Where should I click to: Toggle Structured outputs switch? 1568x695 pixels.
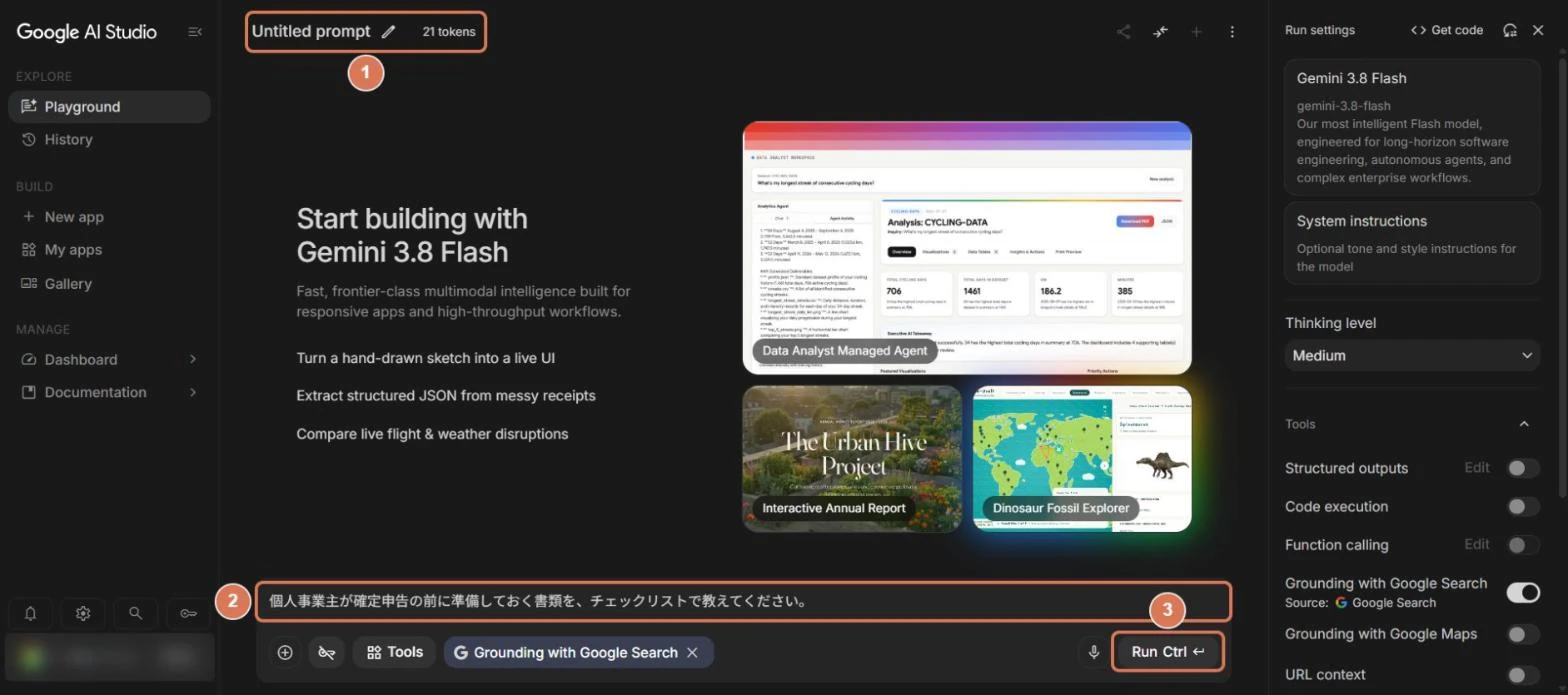(1523, 468)
